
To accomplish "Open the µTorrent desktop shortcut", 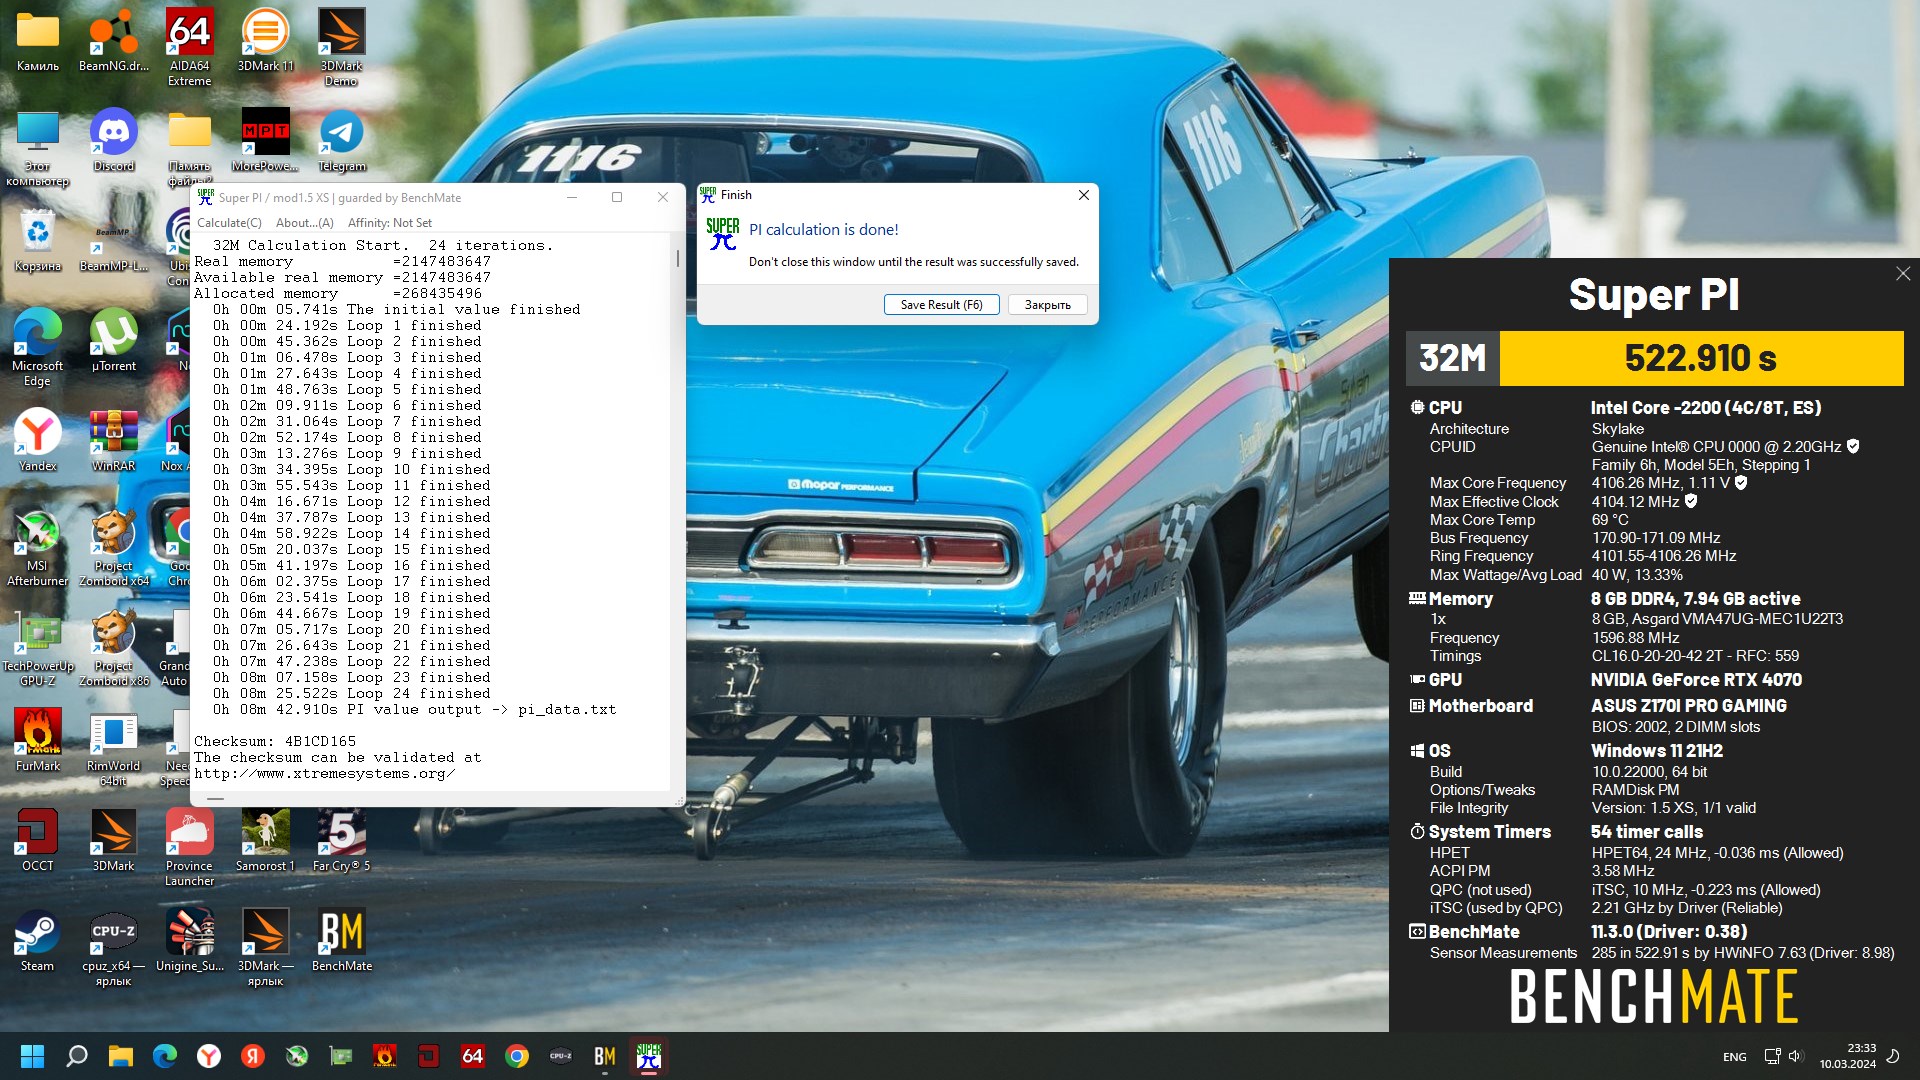I will point(114,340).
